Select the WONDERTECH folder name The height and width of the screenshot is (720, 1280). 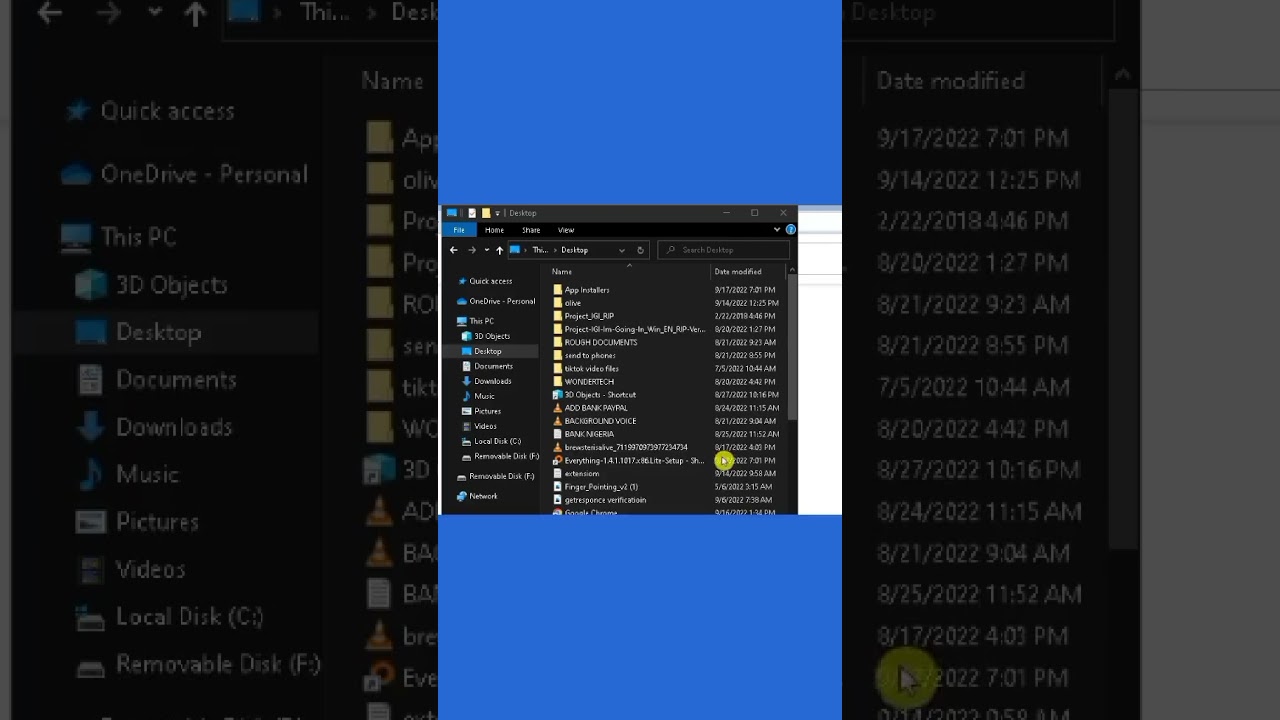click(x=589, y=382)
